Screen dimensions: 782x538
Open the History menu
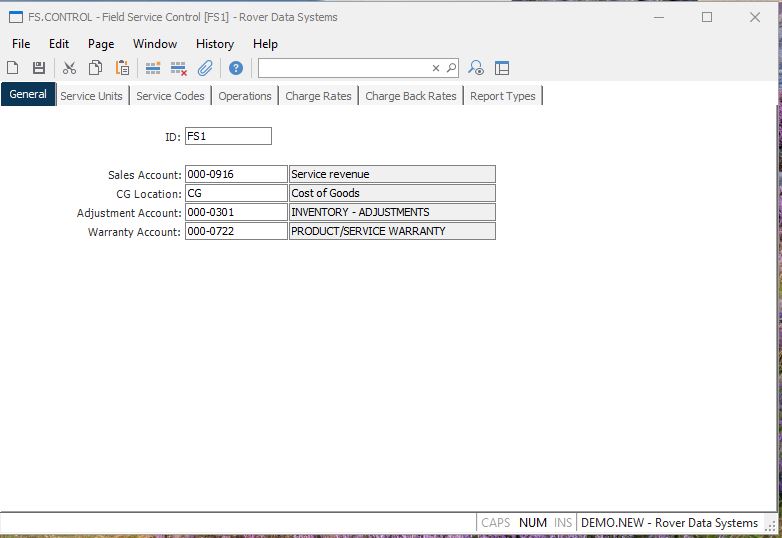(214, 44)
